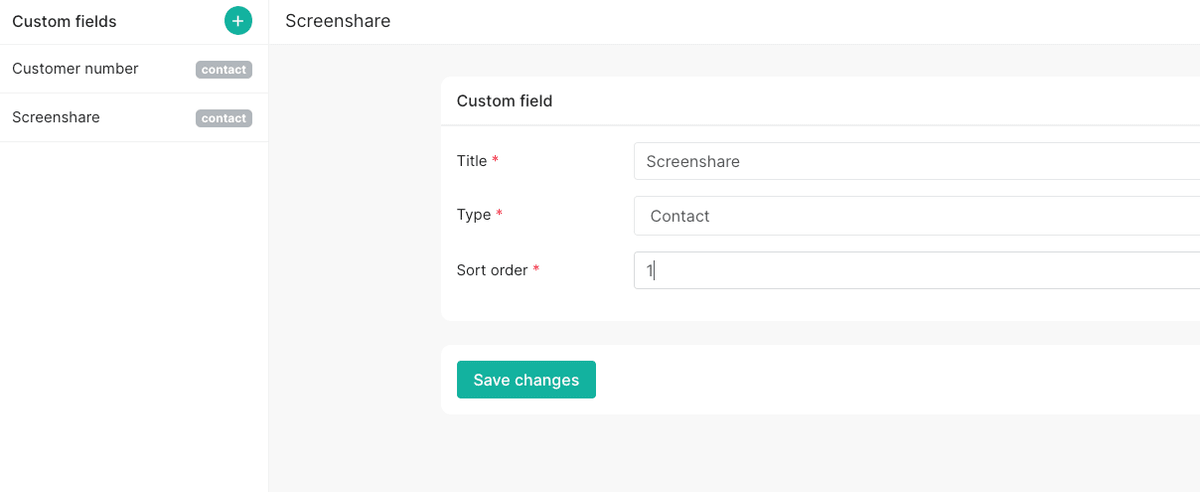Focus the Title input containing Screenshare
Screen dimensions: 1200x492
[x=917, y=161]
